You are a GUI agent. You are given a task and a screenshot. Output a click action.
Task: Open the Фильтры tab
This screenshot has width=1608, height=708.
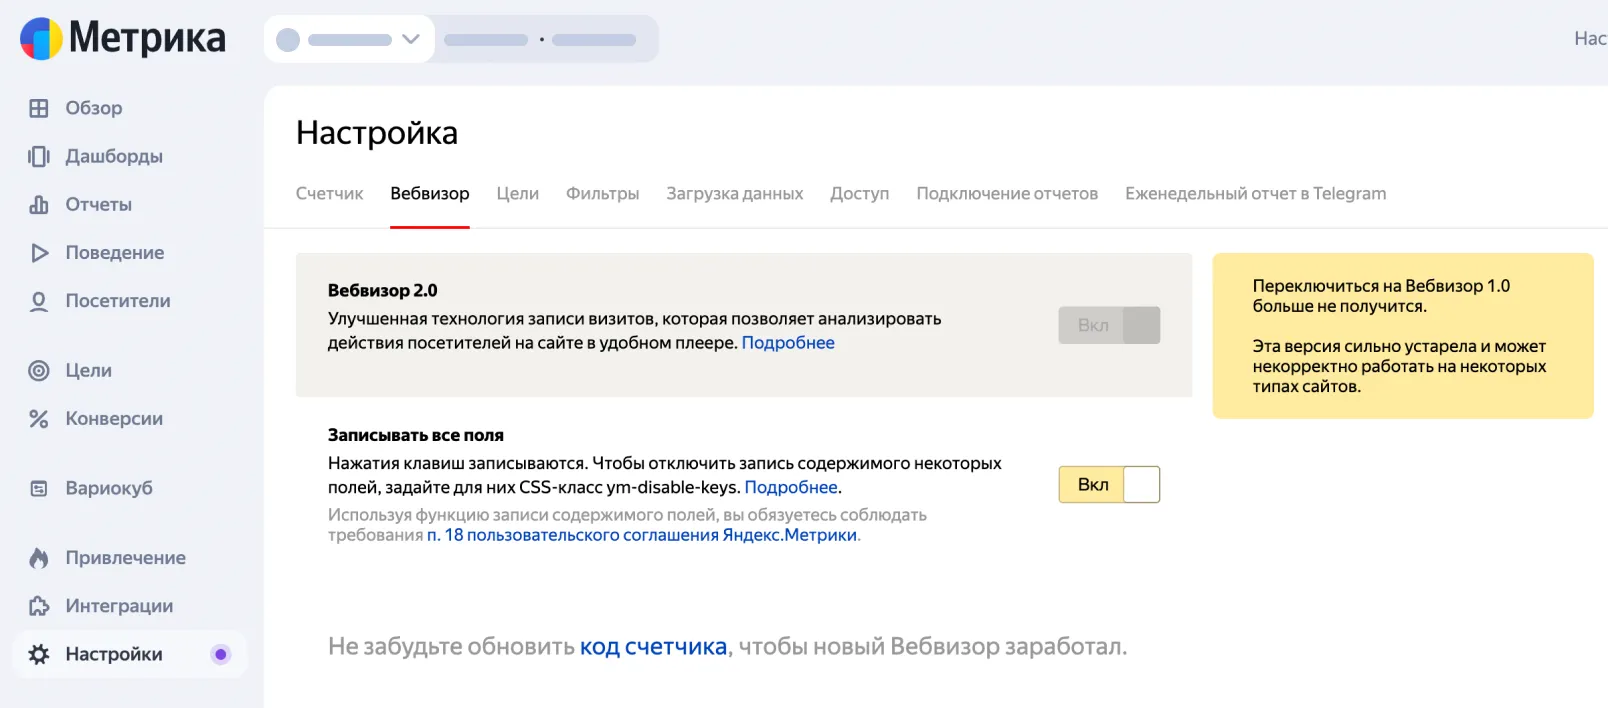pyautogui.click(x=603, y=193)
